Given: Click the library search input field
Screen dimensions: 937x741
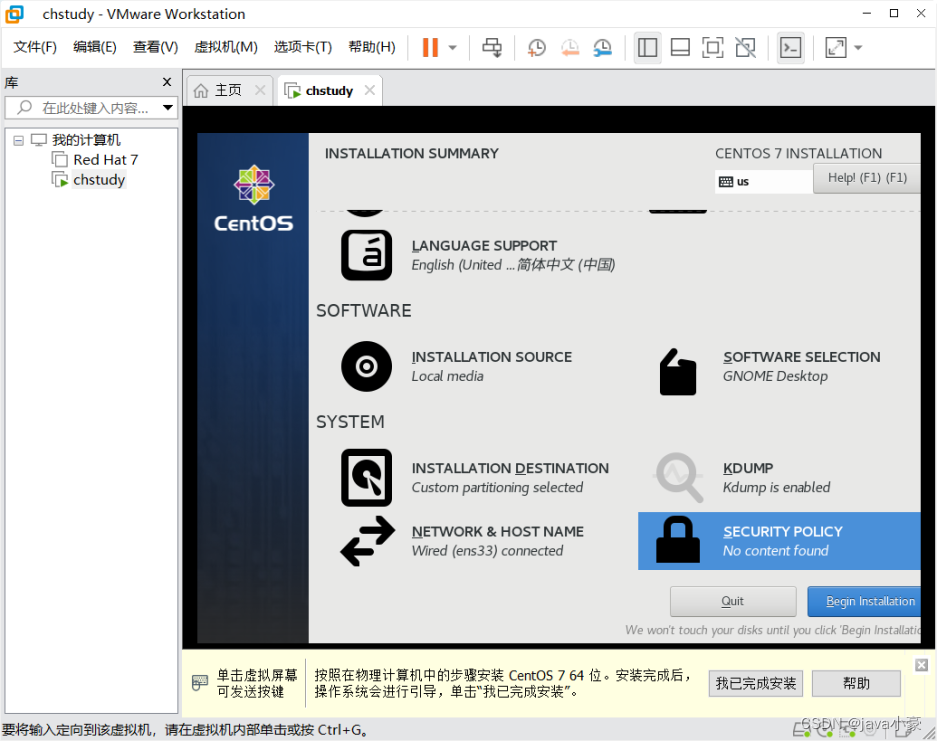Looking at the screenshot, I should tap(90, 108).
